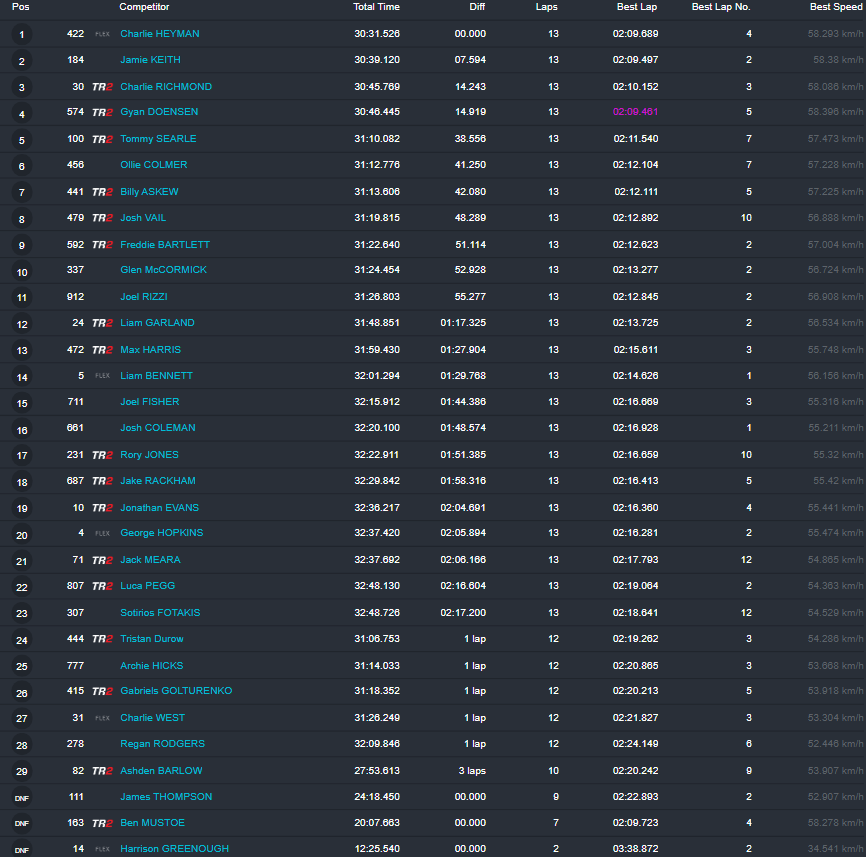Click total time 27:53.613
The width and height of the screenshot is (866, 857).
click(377, 770)
